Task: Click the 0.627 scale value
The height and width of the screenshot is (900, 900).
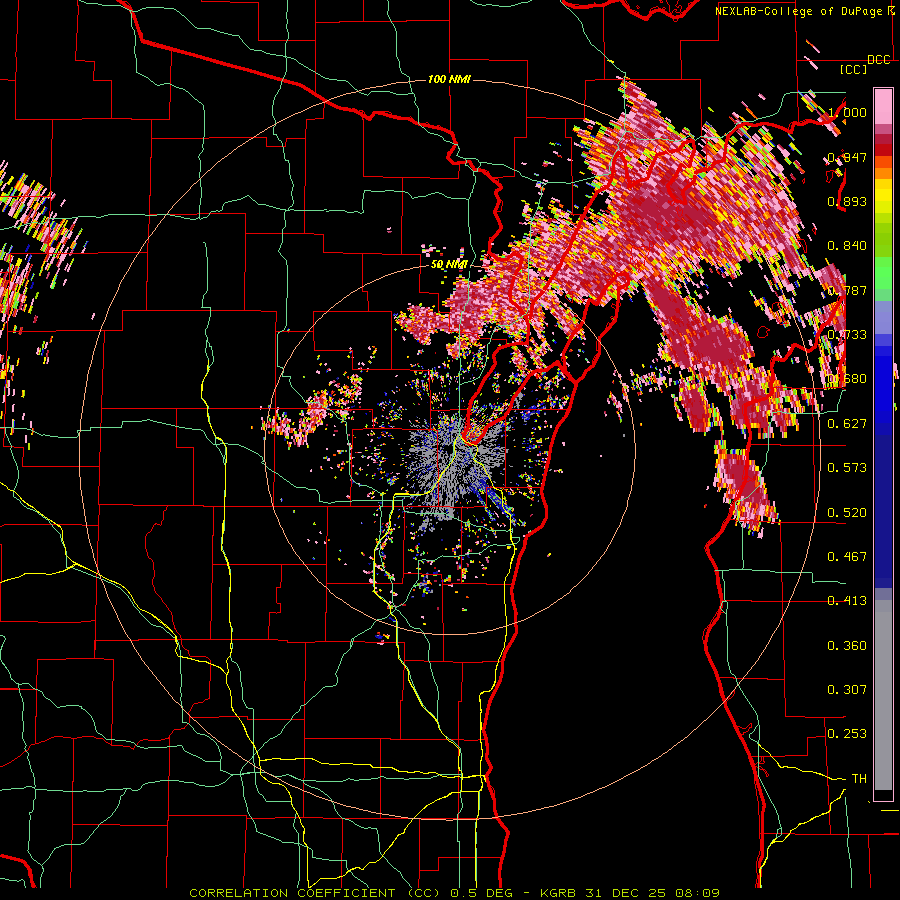Action: pos(847,424)
